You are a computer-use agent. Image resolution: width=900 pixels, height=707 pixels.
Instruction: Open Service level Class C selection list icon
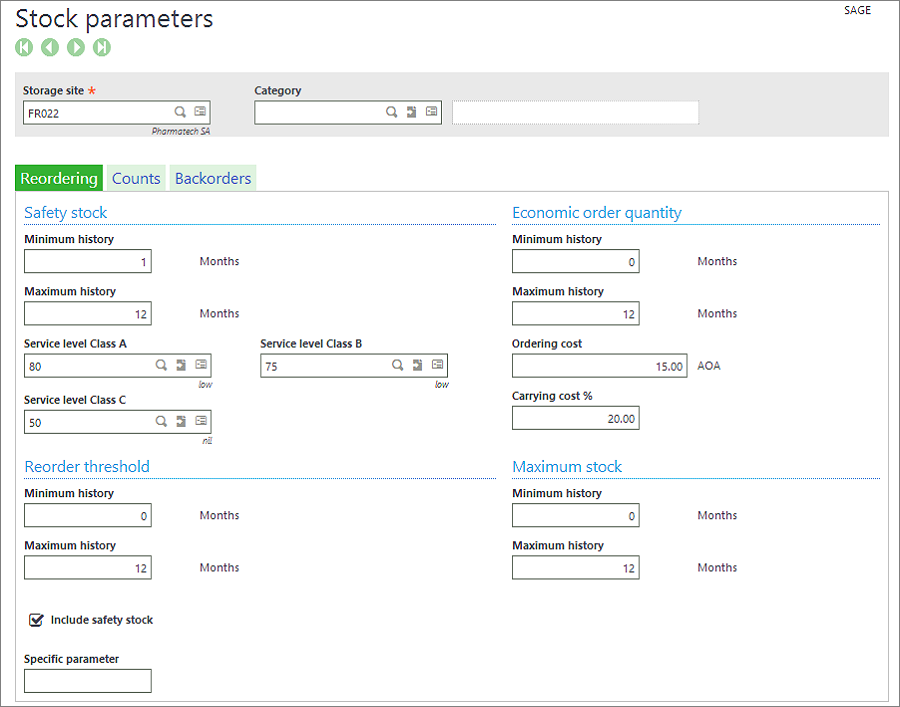click(201, 421)
